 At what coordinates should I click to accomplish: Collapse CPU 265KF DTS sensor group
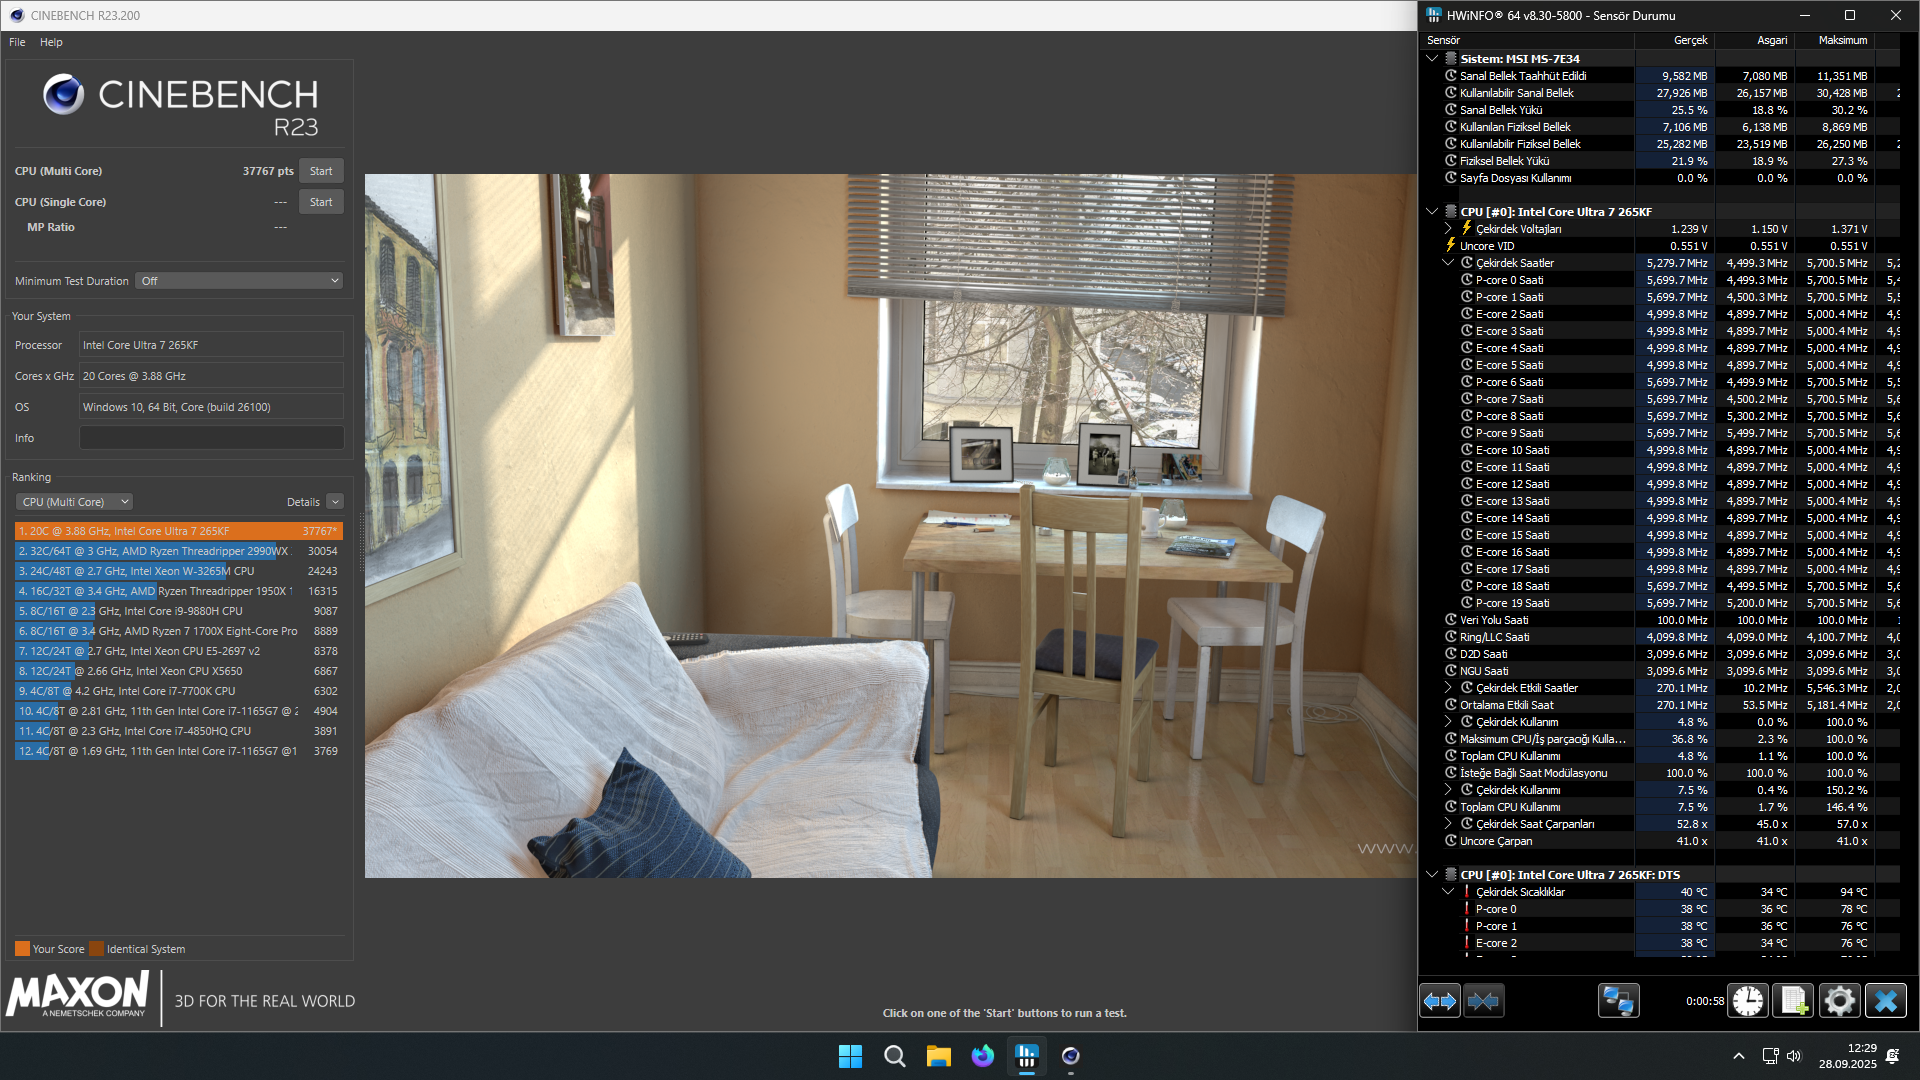(x=1432, y=874)
